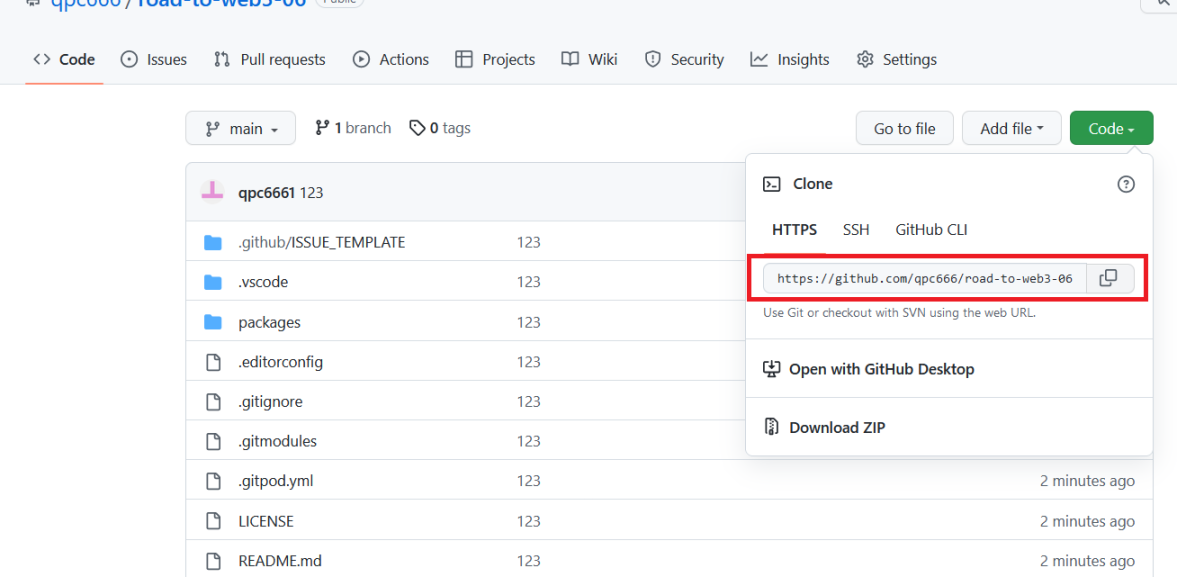Click commit message "123" in the .gitmodules row
1177x577 pixels.
click(x=528, y=441)
